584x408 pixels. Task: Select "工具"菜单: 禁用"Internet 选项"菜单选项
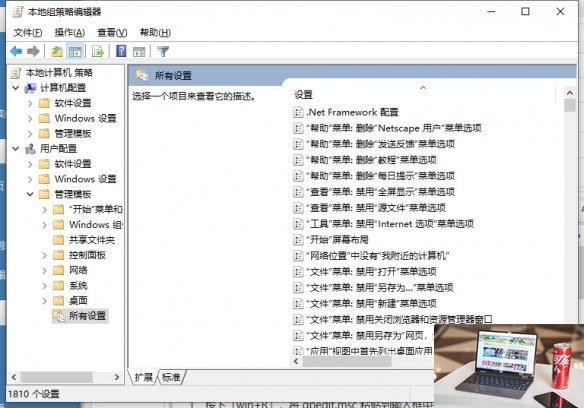coord(390,224)
